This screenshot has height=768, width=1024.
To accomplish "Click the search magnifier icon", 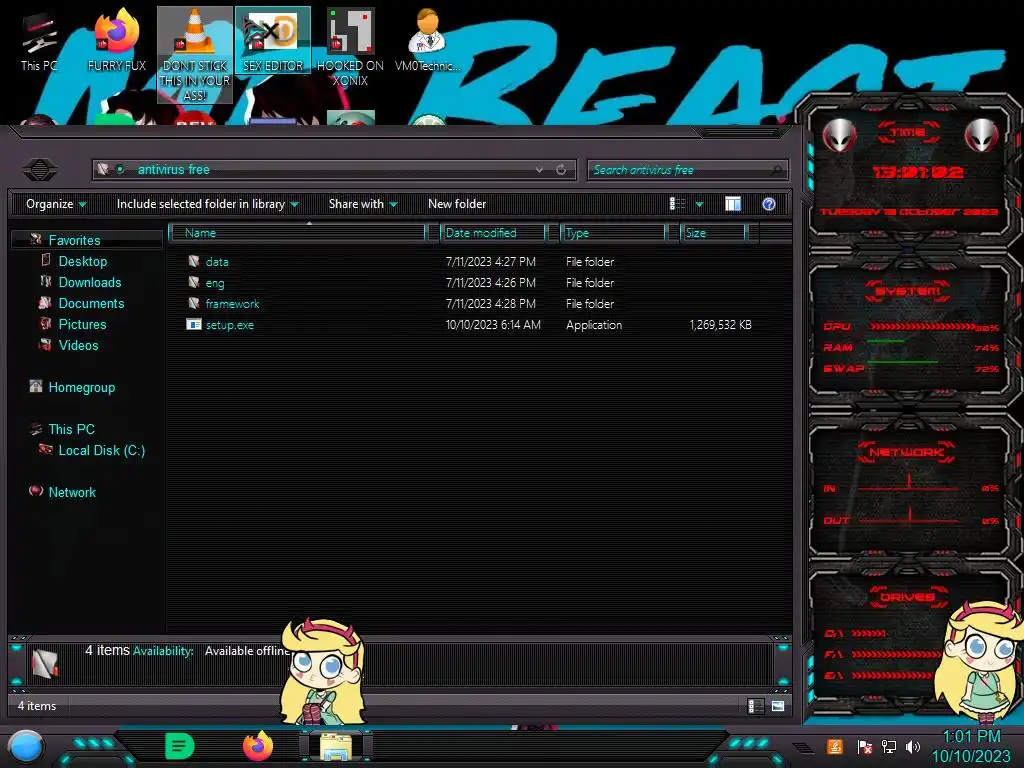I will coord(776,170).
